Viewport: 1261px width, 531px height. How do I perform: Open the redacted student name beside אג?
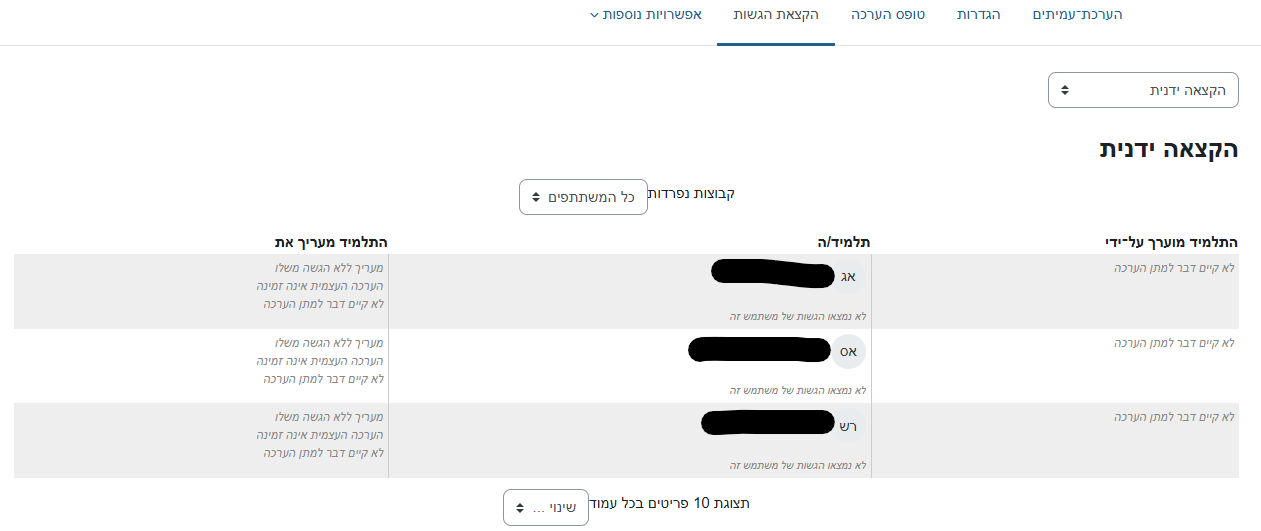coord(770,273)
